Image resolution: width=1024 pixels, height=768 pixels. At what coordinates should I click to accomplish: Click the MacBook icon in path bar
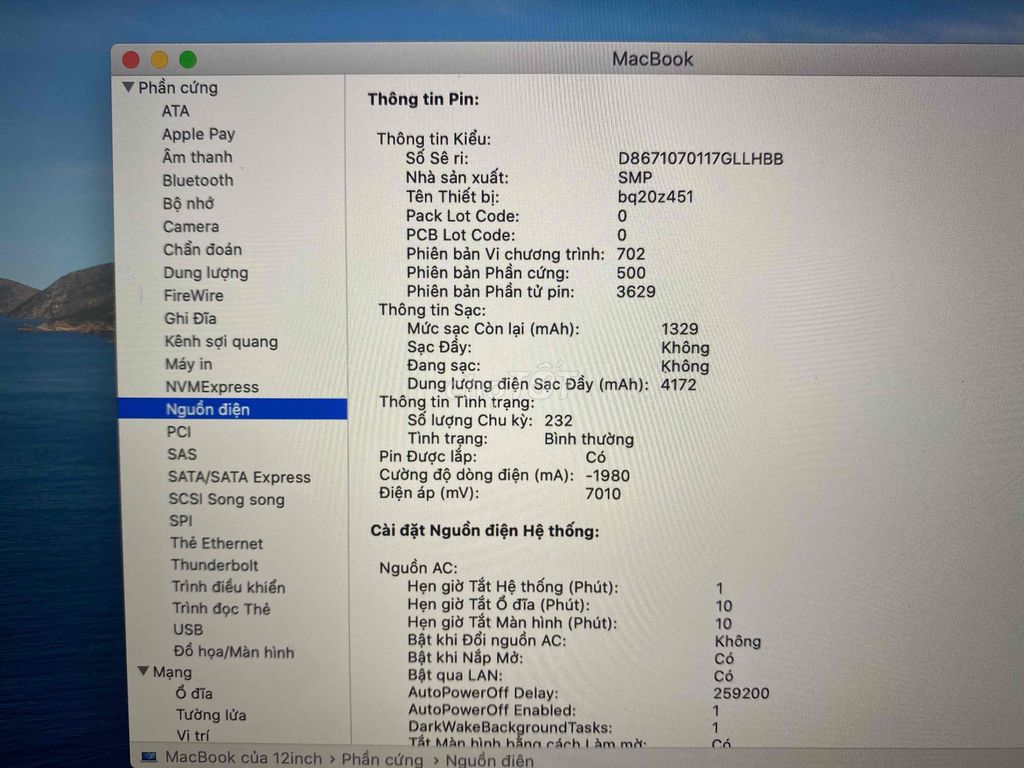[149, 757]
